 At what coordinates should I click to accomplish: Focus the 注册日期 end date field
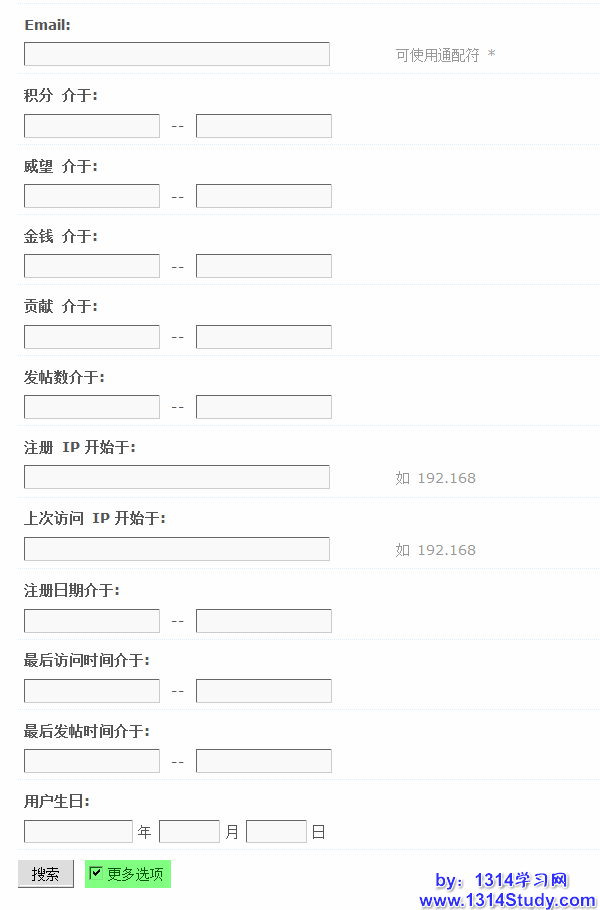point(264,621)
